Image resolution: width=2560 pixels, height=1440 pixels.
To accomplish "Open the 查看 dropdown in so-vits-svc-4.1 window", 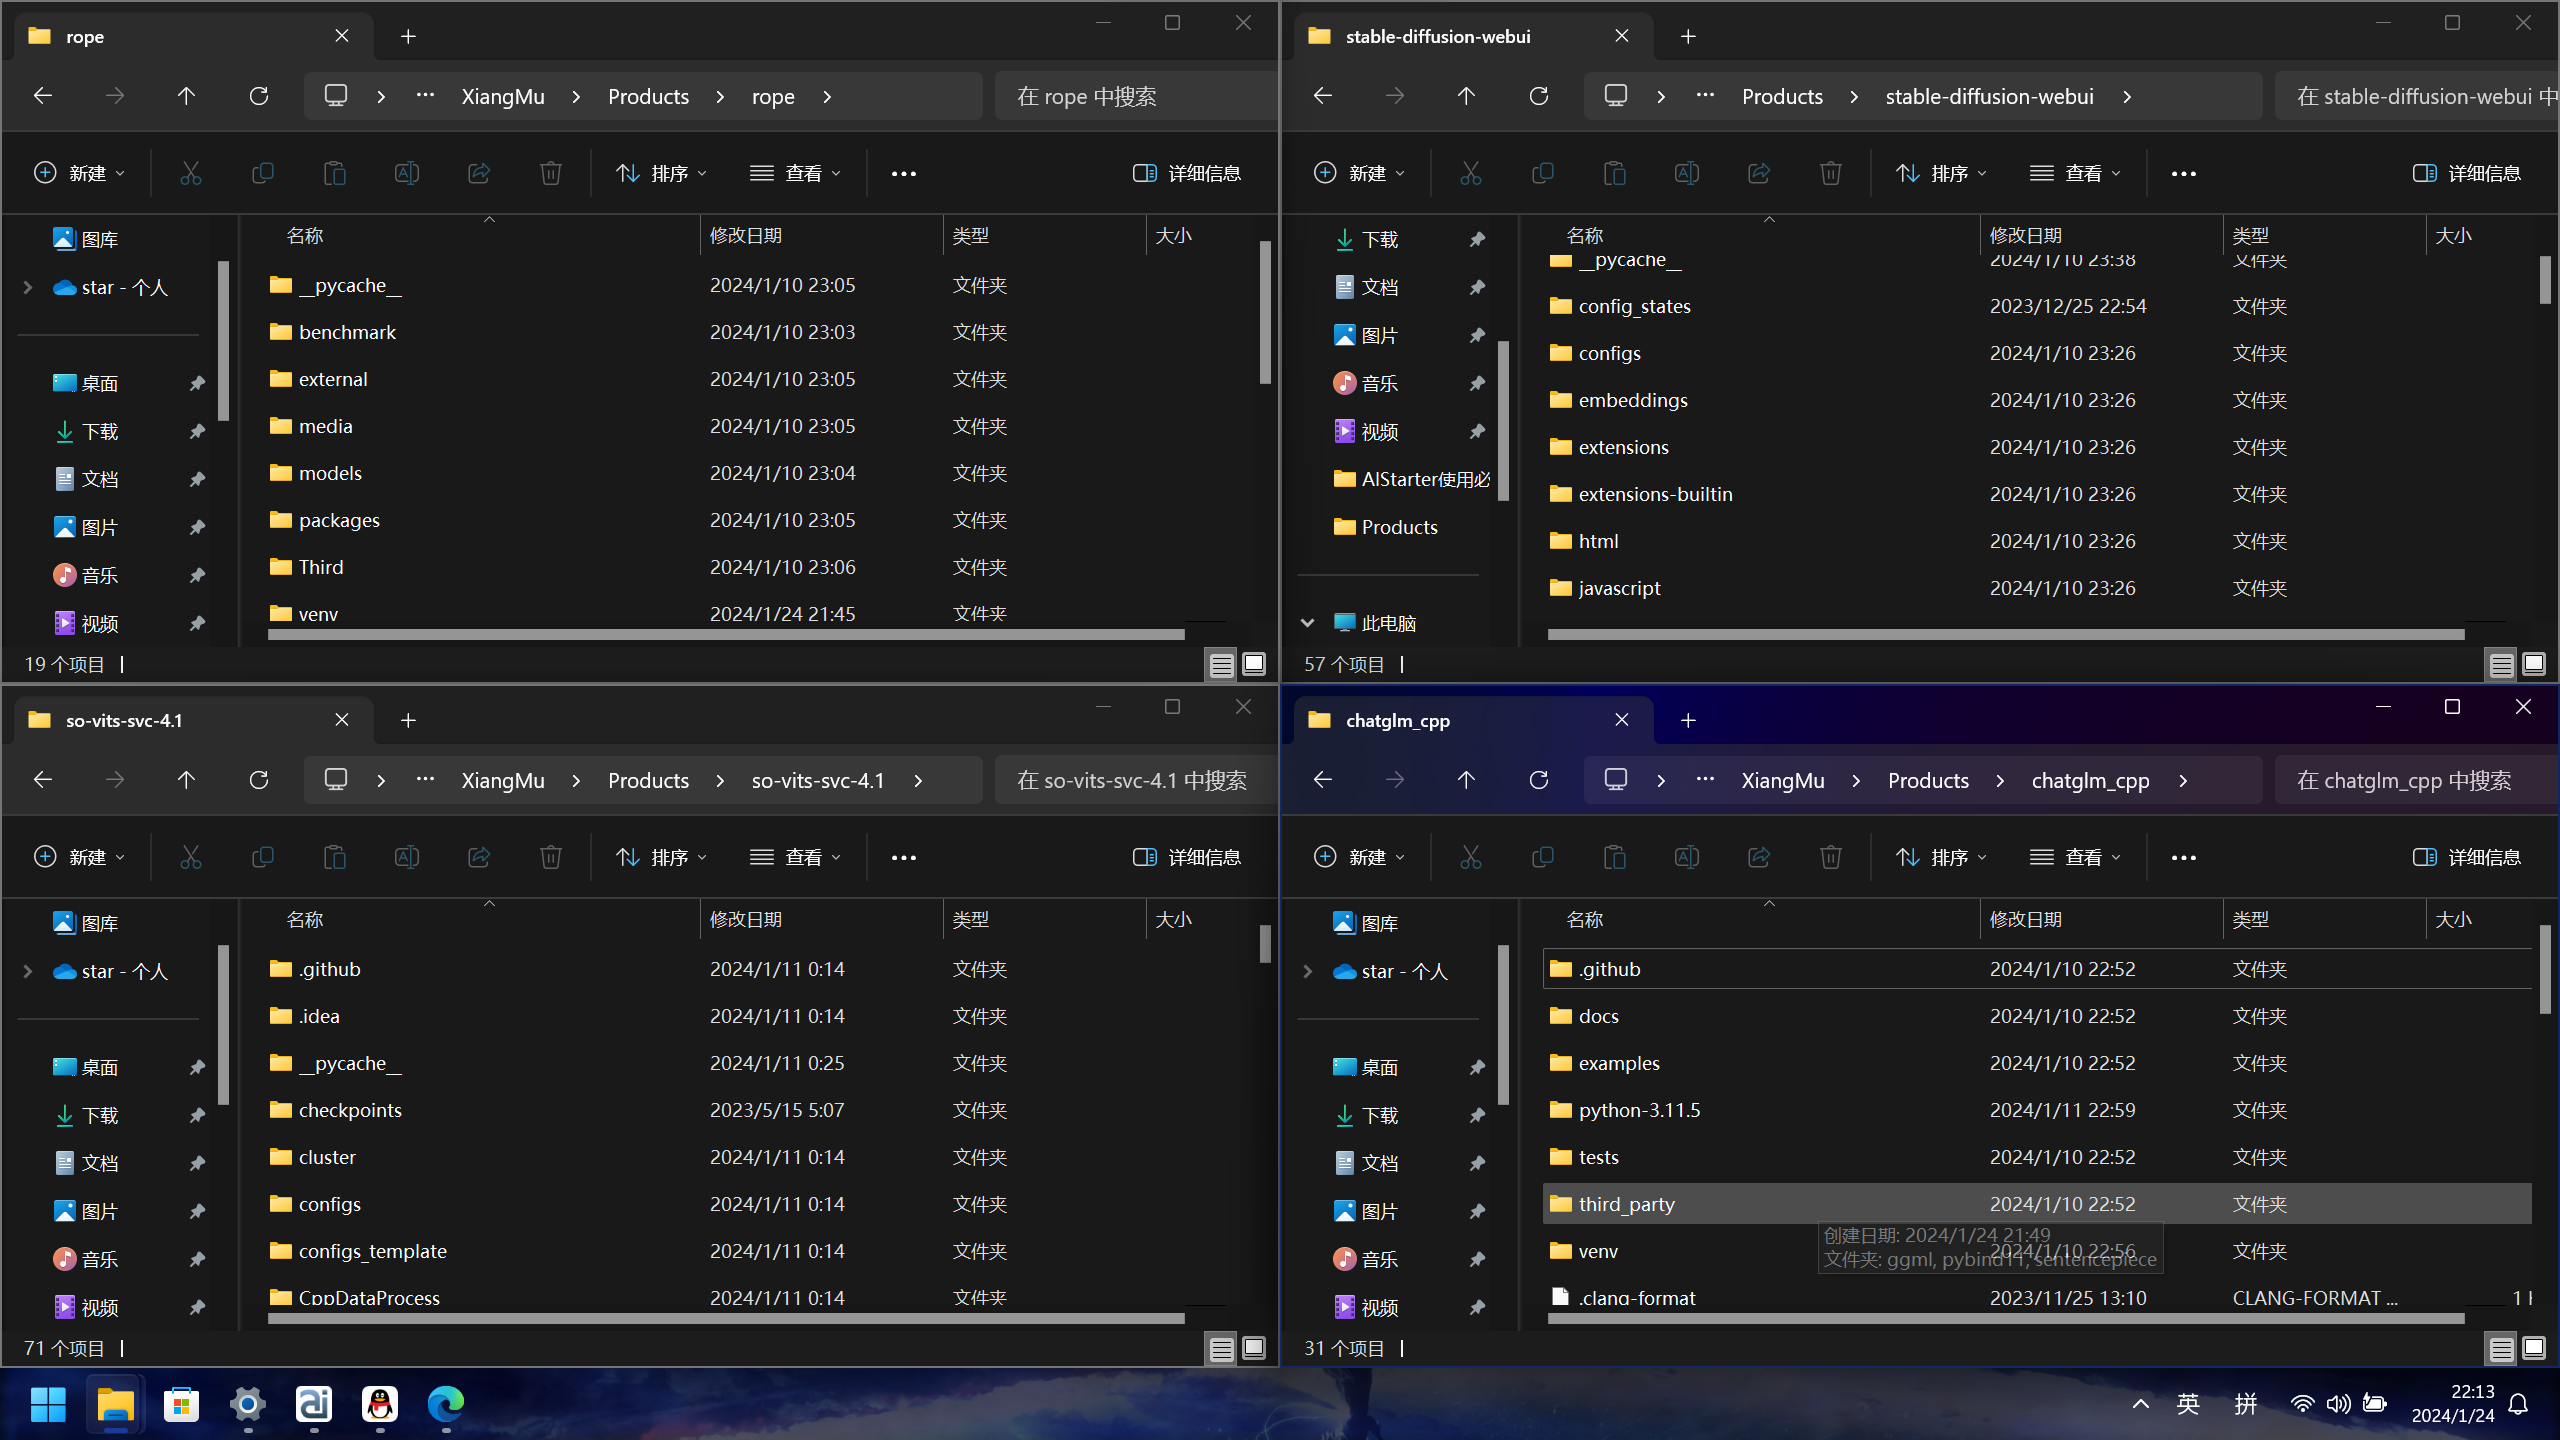I will click(x=795, y=857).
